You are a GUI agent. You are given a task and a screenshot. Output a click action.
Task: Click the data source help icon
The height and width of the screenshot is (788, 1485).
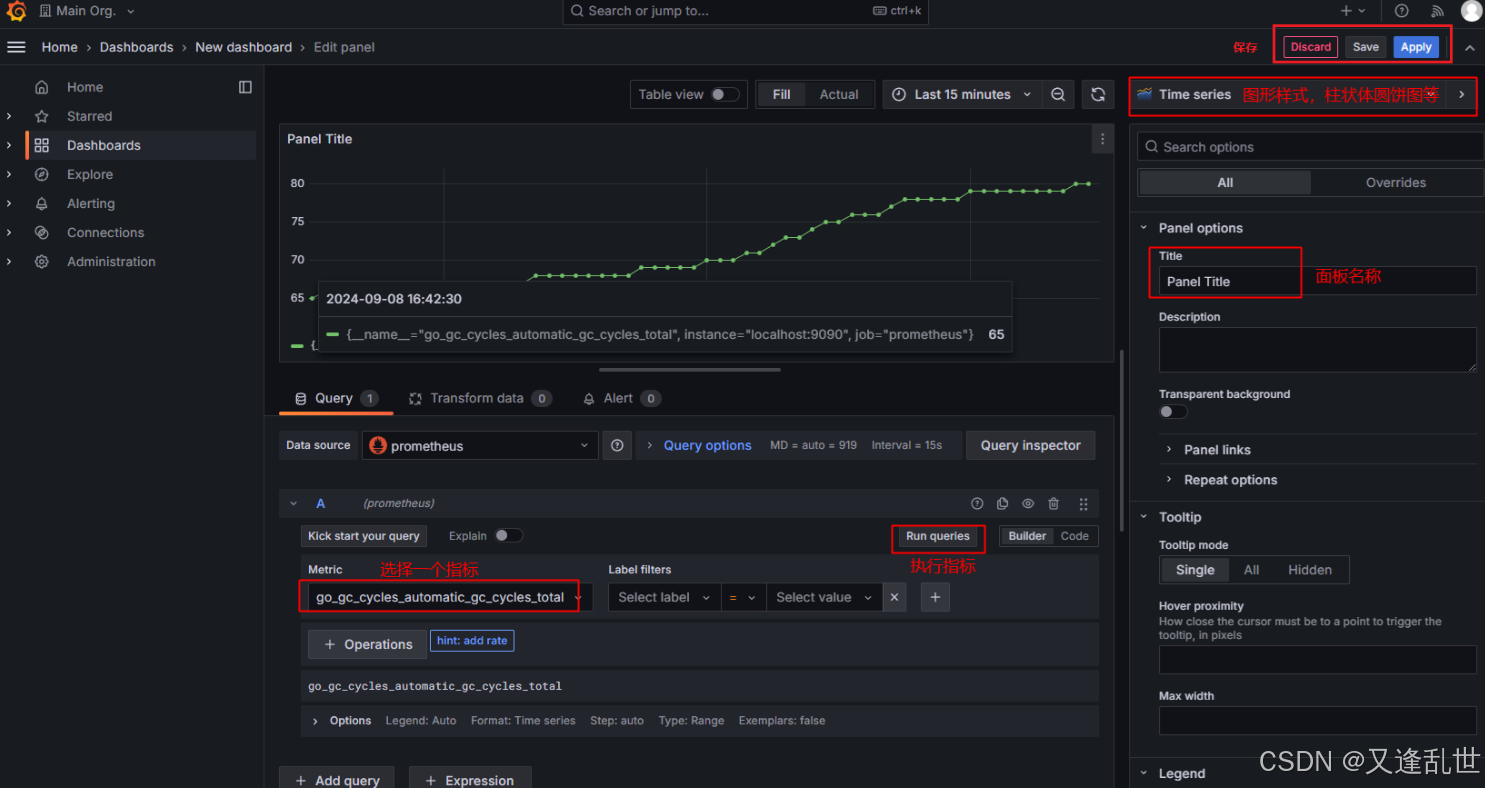(617, 446)
